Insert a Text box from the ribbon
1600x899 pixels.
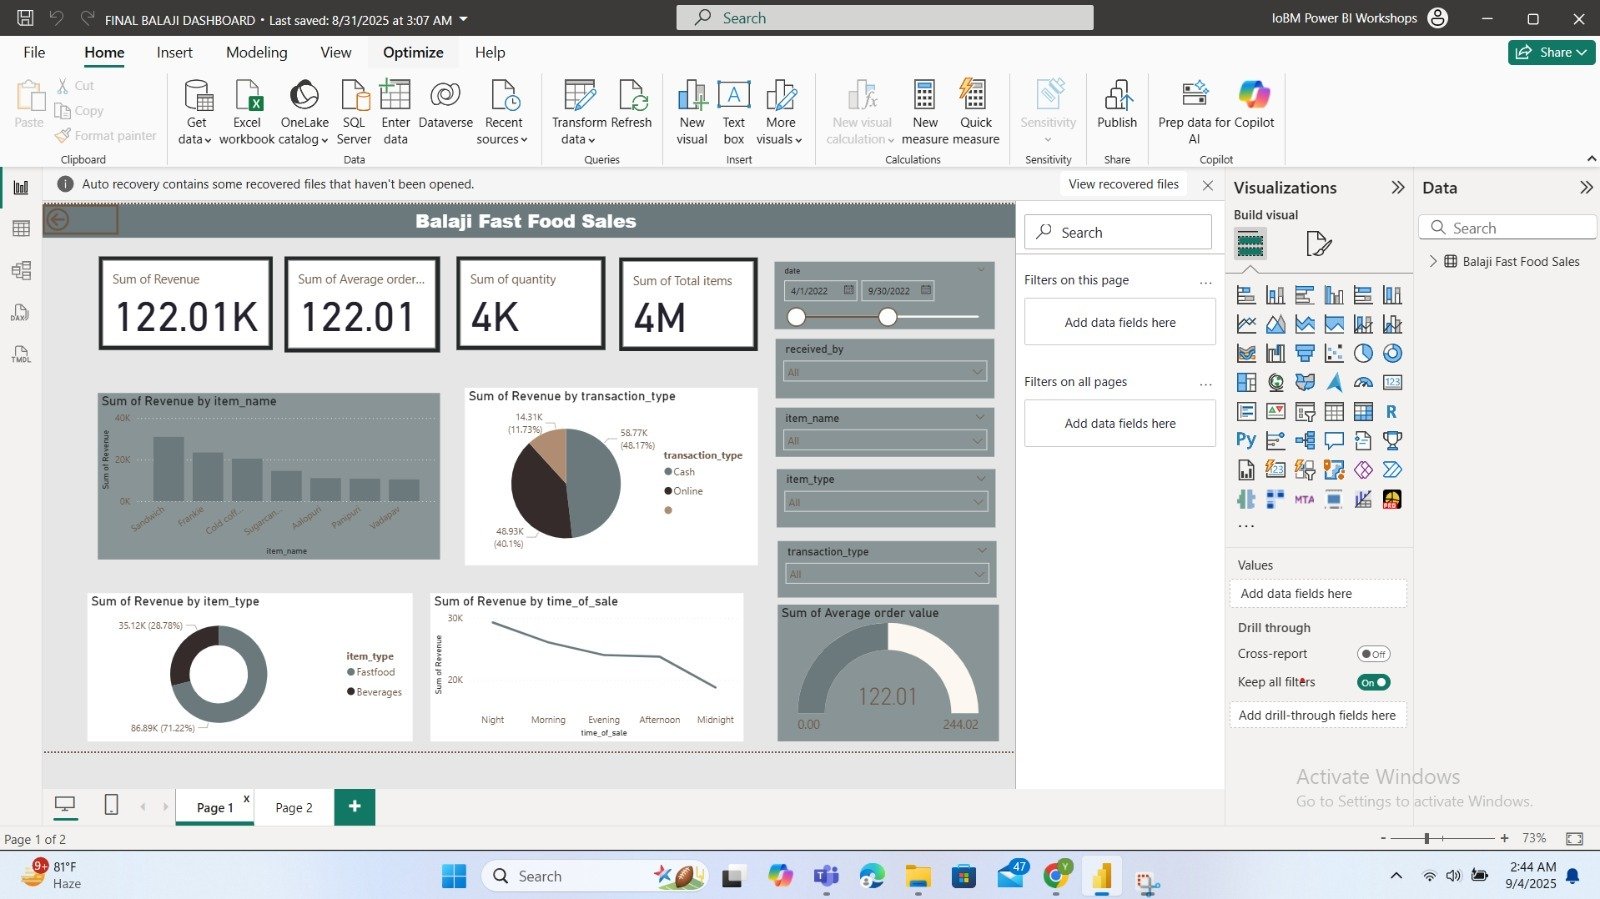[734, 97]
